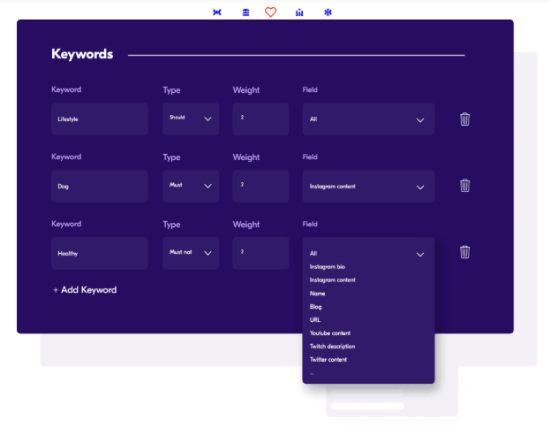The width and height of the screenshot is (550, 428).
Task: Delete the Lifestyle keyword row
Action: click(465, 119)
